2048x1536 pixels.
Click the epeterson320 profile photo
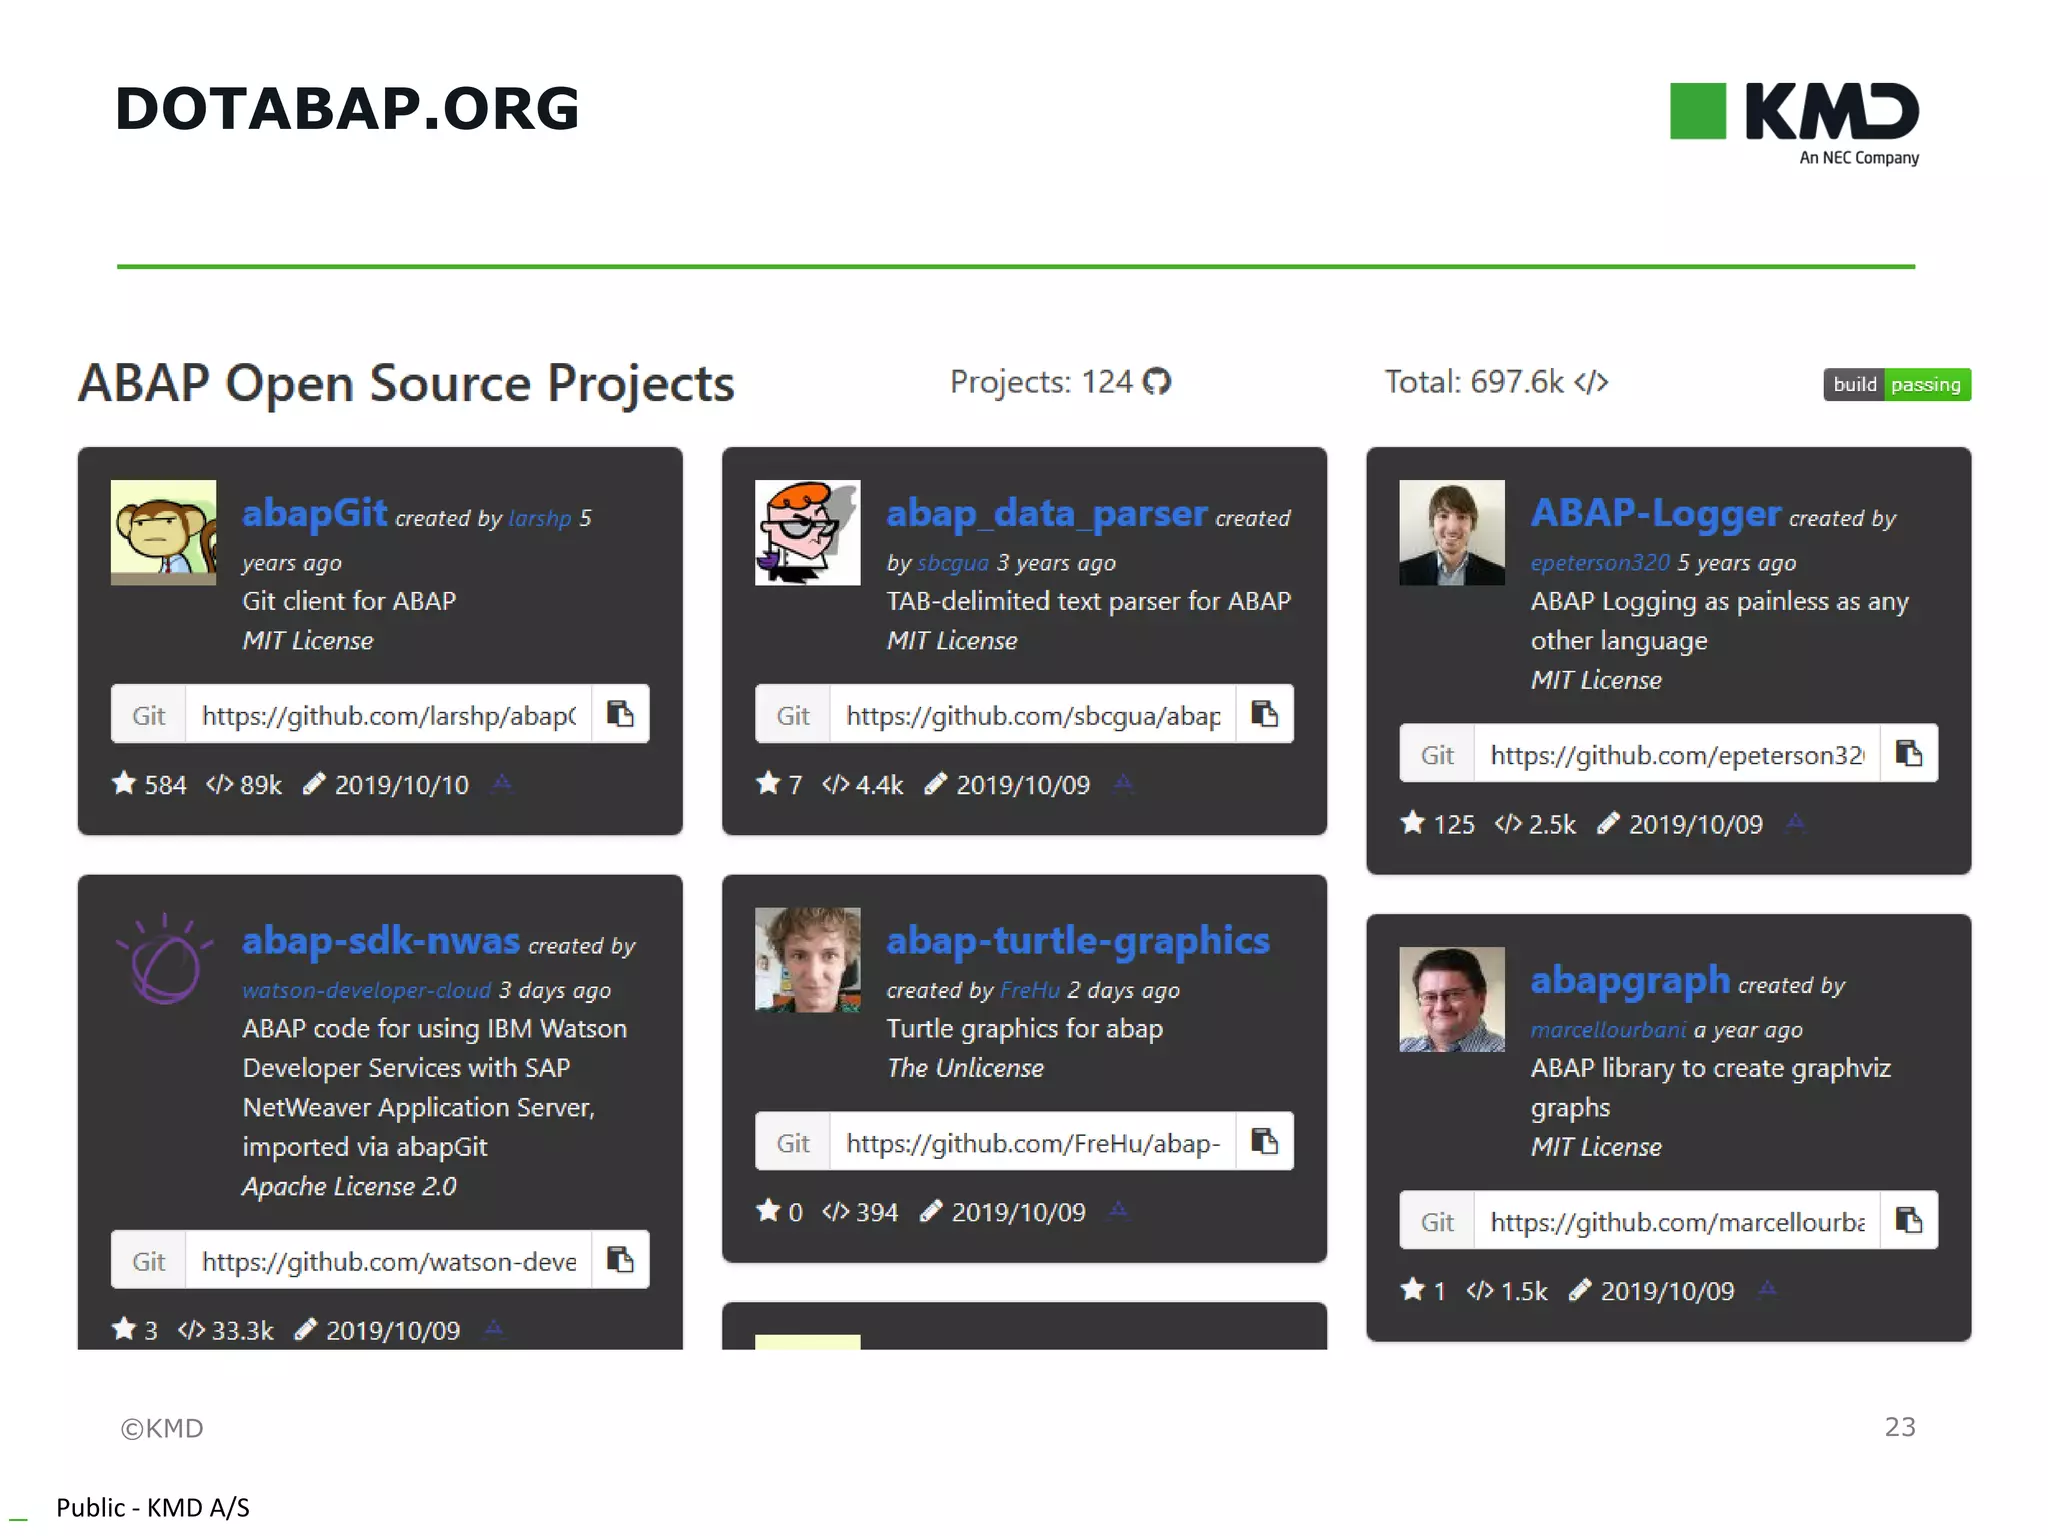tap(1451, 532)
